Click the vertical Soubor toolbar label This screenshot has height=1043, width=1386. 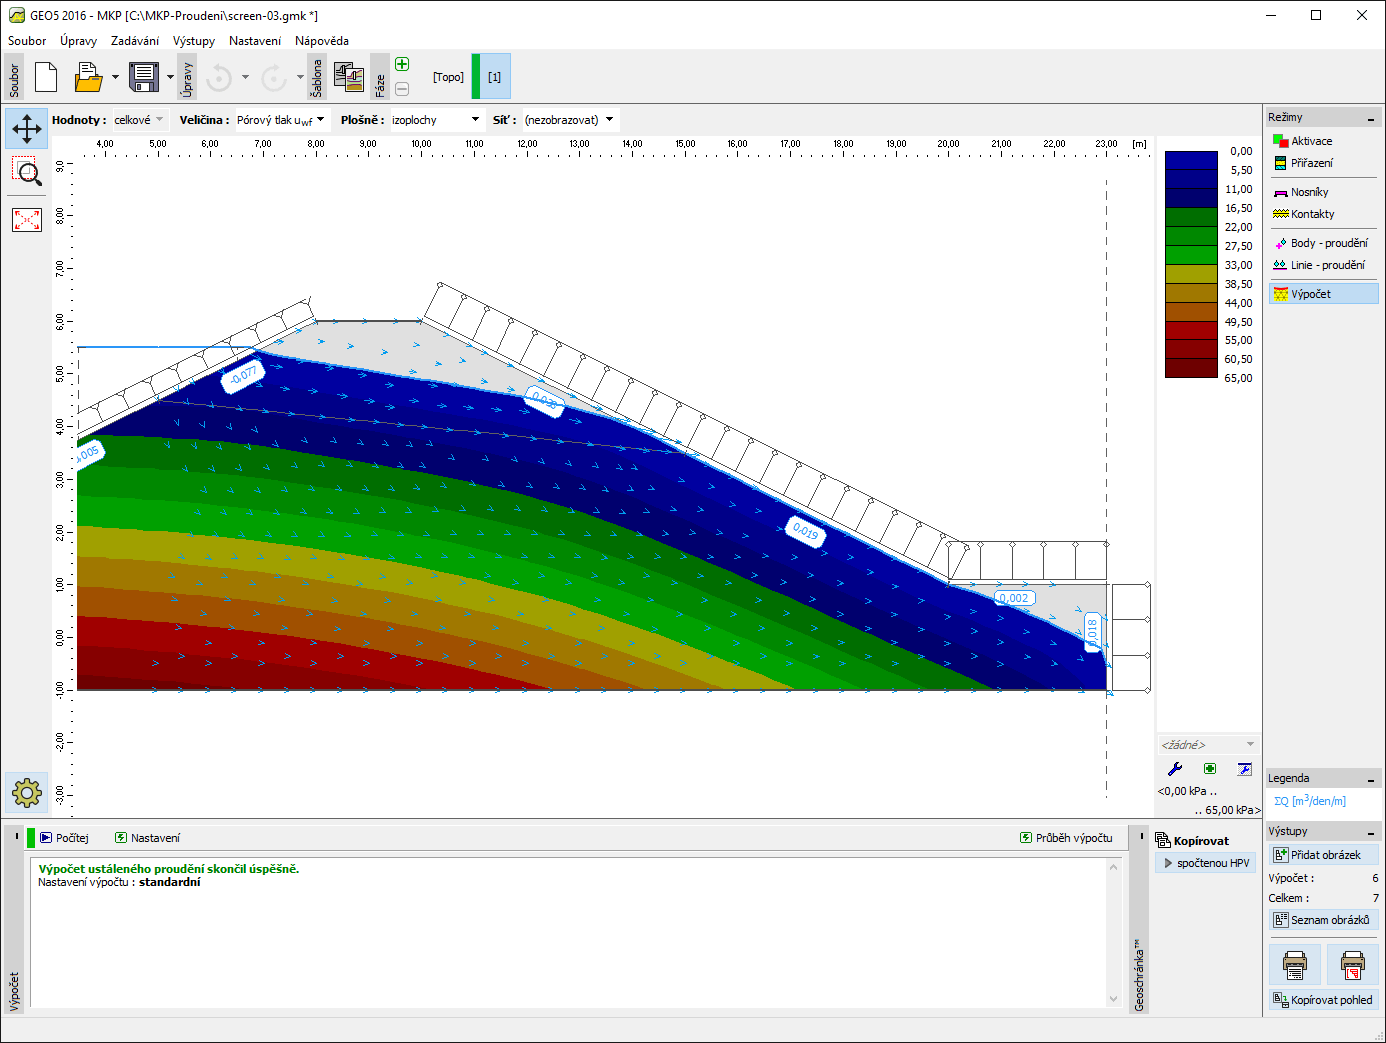click(15, 78)
